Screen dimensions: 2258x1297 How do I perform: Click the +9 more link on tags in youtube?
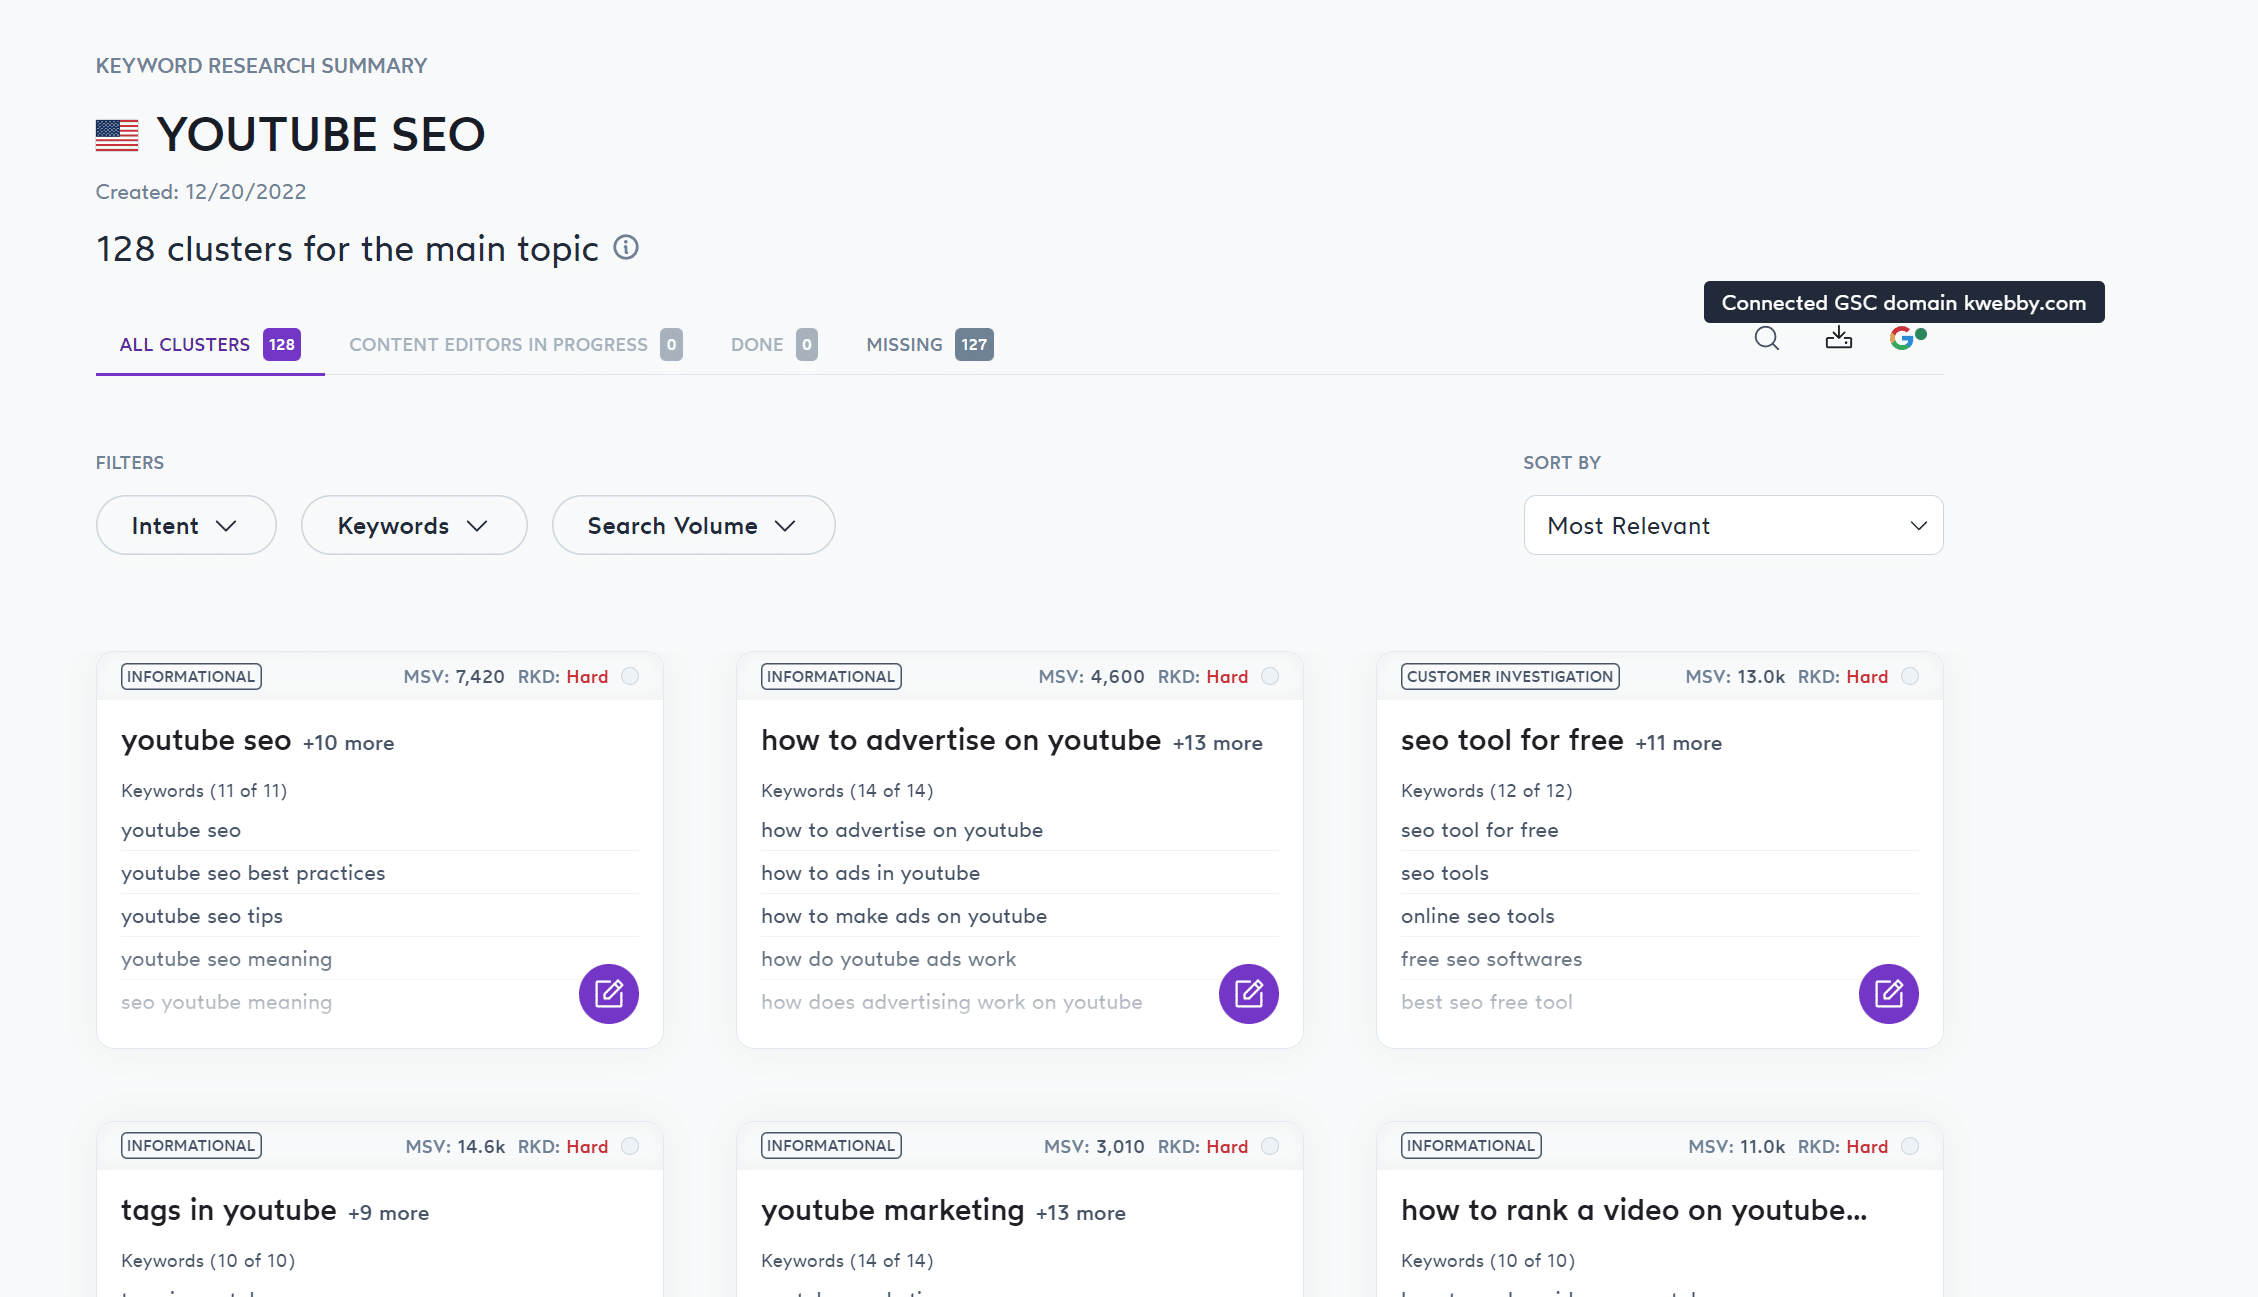click(388, 1213)
